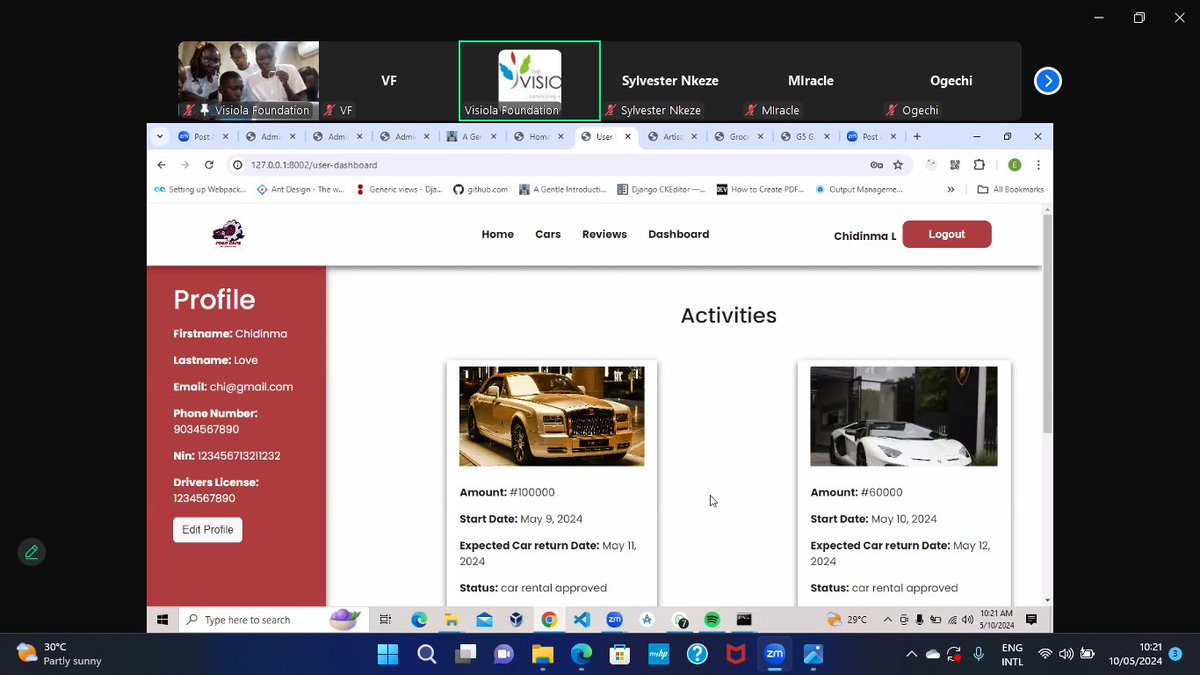Image resolution: width=1200 pixels, height=675 pixels.
Task: Open Microsoft Store in Windows 11 taskbar
Action: point(619,655)
